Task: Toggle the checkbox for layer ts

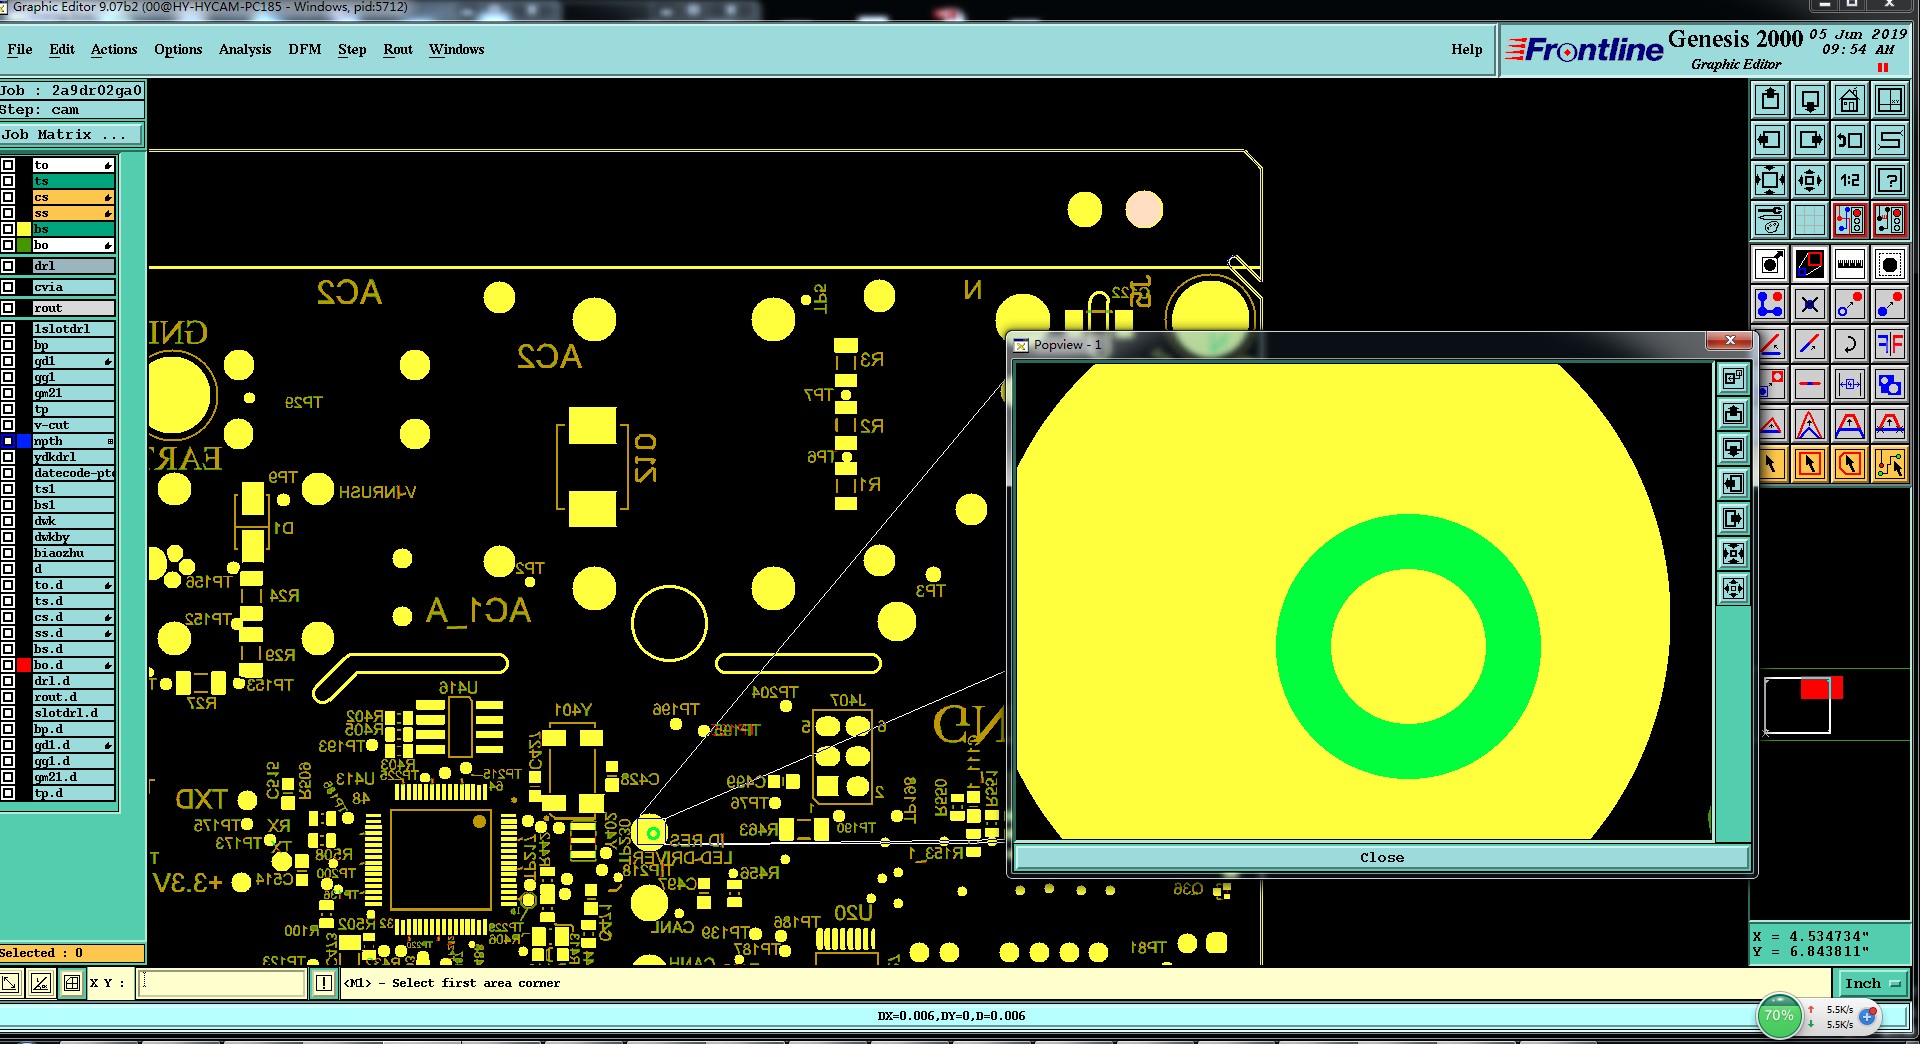Action: (8, 181)
